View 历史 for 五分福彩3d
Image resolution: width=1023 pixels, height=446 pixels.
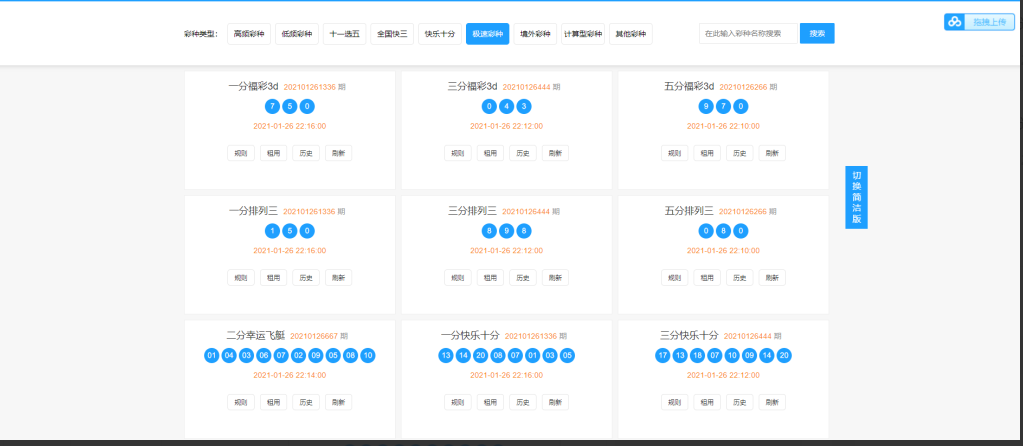click(x=740, y=153)
